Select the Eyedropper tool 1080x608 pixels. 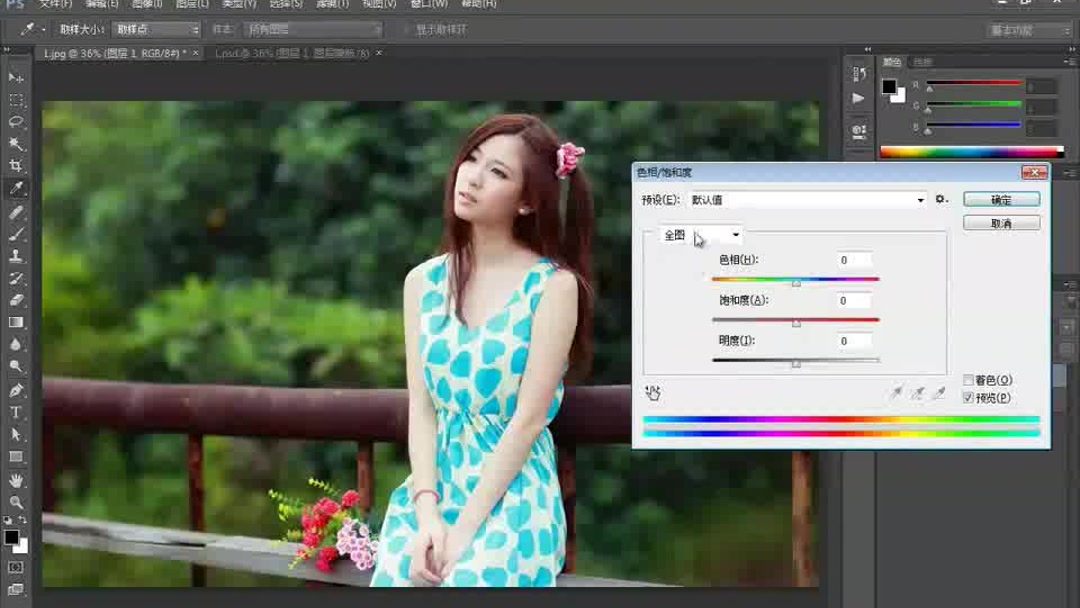(14, 189)
